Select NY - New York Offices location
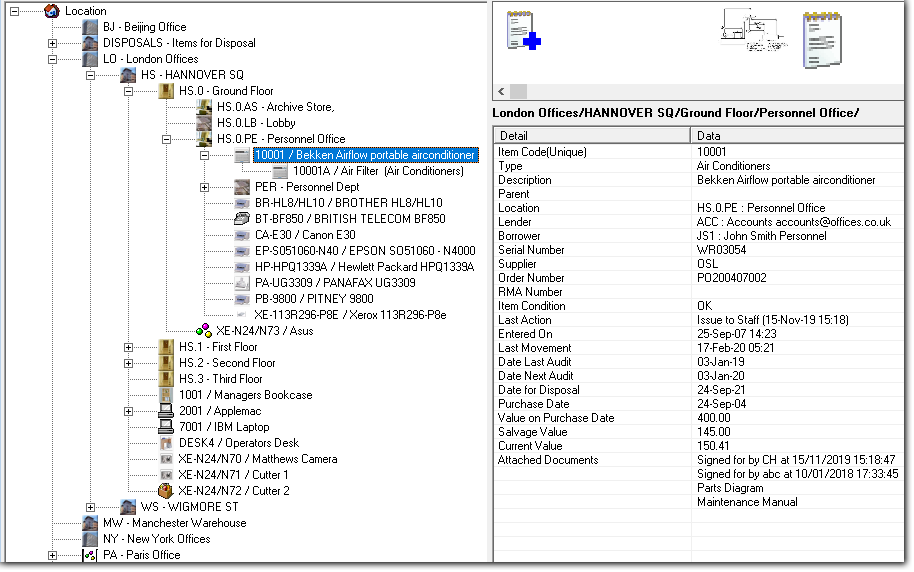914x572 pixels. [x=156, y=539]
